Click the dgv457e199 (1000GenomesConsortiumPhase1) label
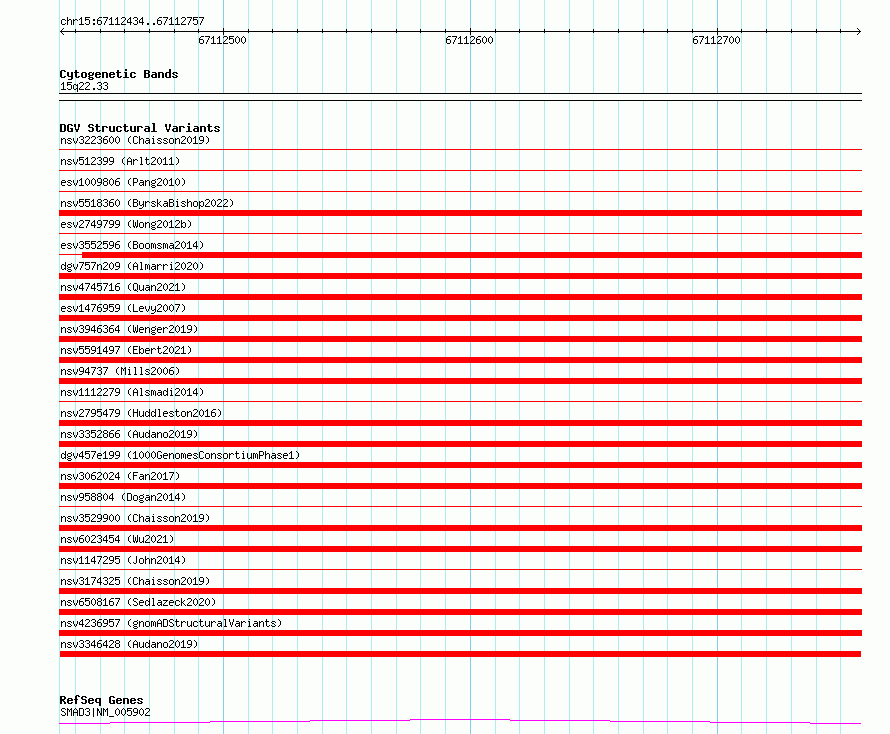The height and width of the screenshot is (734, 890). tap(180, 455)
